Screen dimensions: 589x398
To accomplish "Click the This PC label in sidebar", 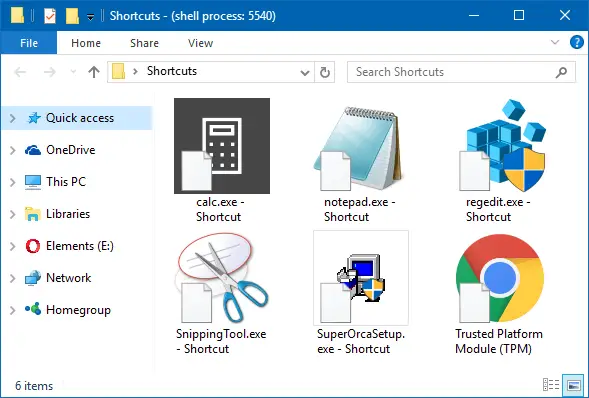I will point(66,182).
